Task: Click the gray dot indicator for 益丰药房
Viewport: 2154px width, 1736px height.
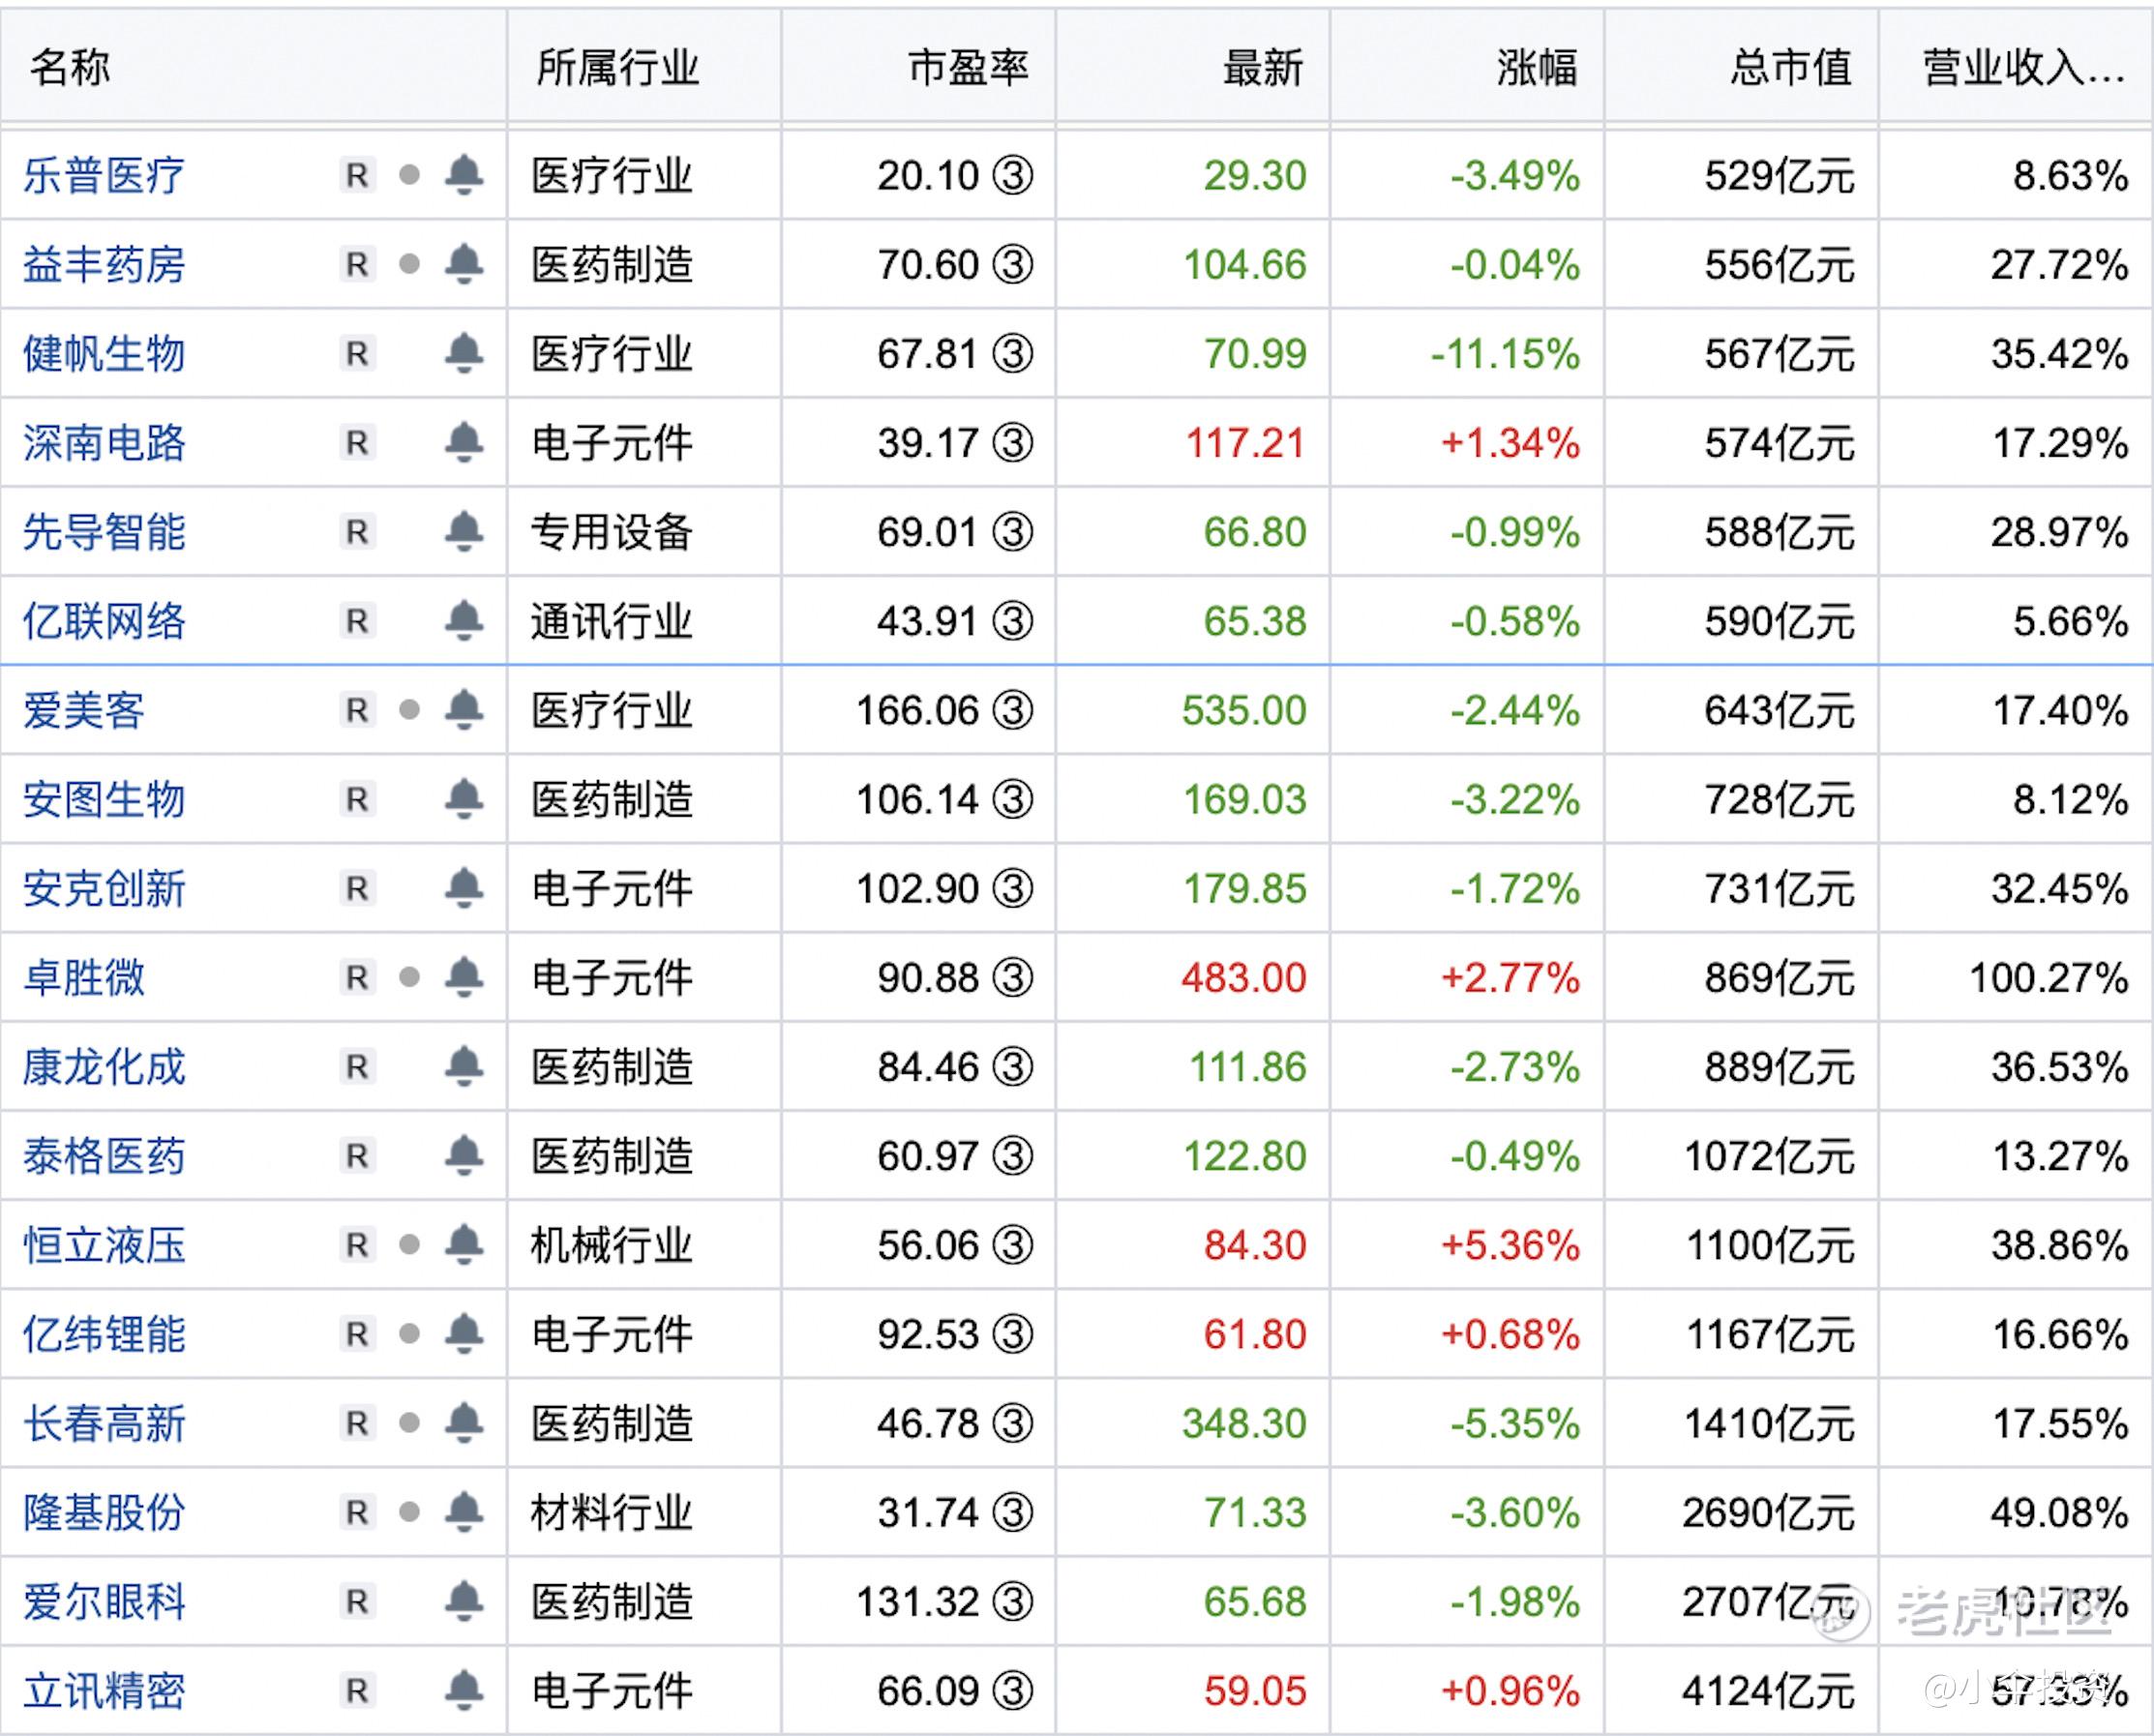Action: (409, 264)
